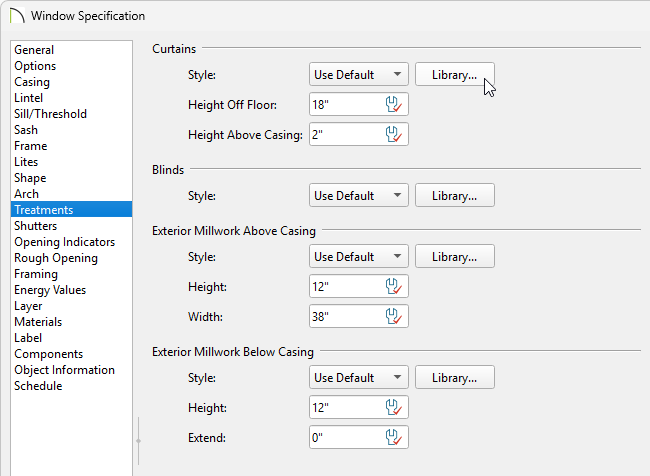The height and width of the screenshot is (476, 650).
Task: Select the Arch panel
Action: 71,194
